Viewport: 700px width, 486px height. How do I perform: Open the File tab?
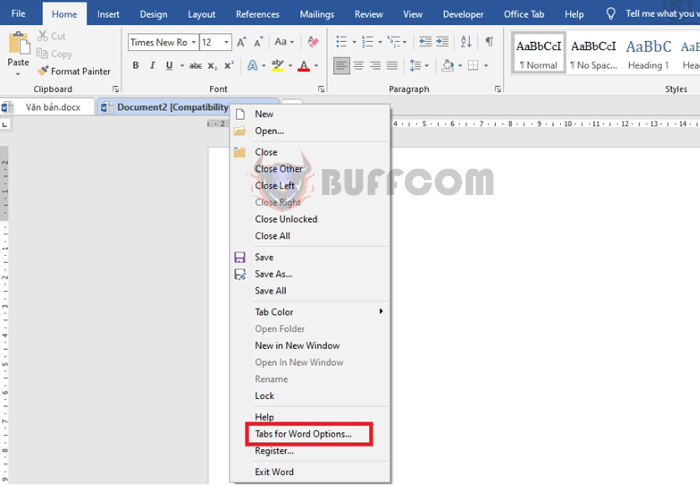pyautogui.click(x=18, y=14)
